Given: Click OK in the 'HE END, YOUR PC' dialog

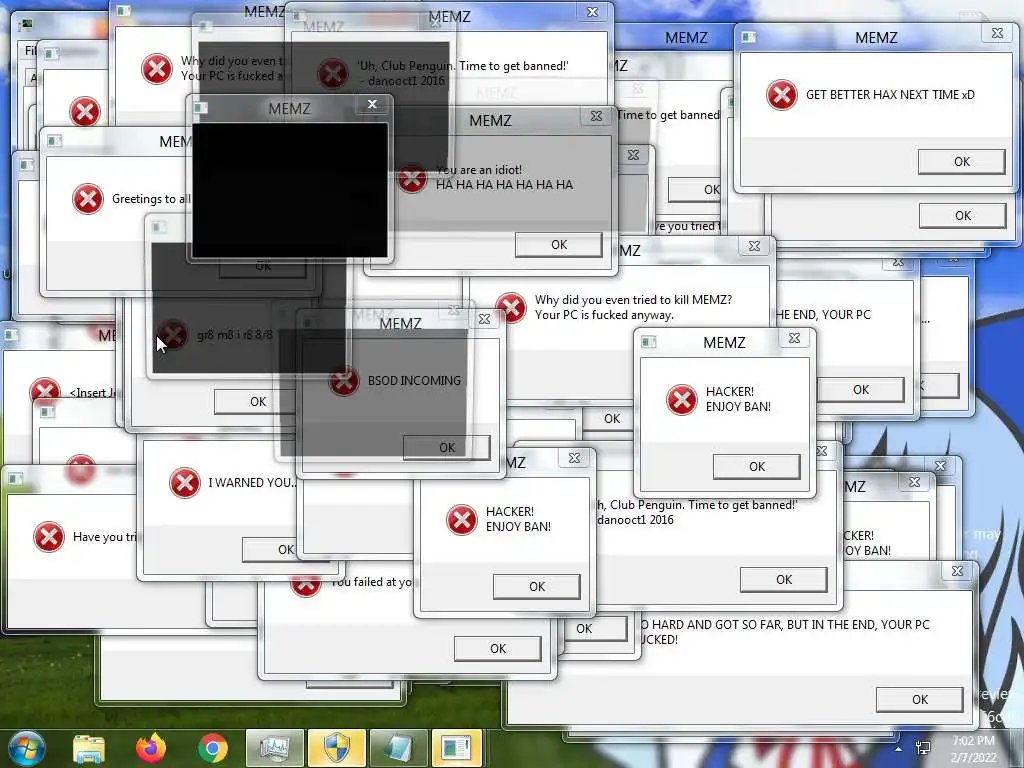Looking at the screenshot, I should [x=861, y=390].
